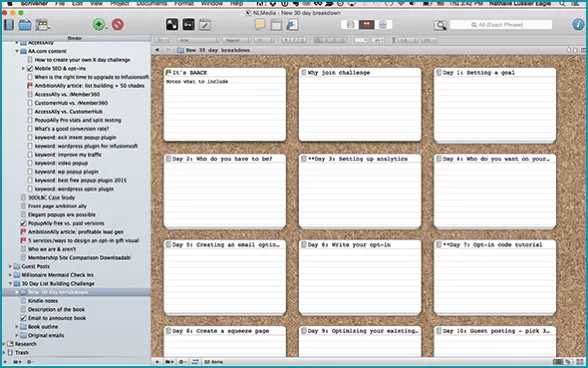Viewport: 588px width, 368px height.
Task: Open the gear menu in binder footer
Action: [30, 362]
